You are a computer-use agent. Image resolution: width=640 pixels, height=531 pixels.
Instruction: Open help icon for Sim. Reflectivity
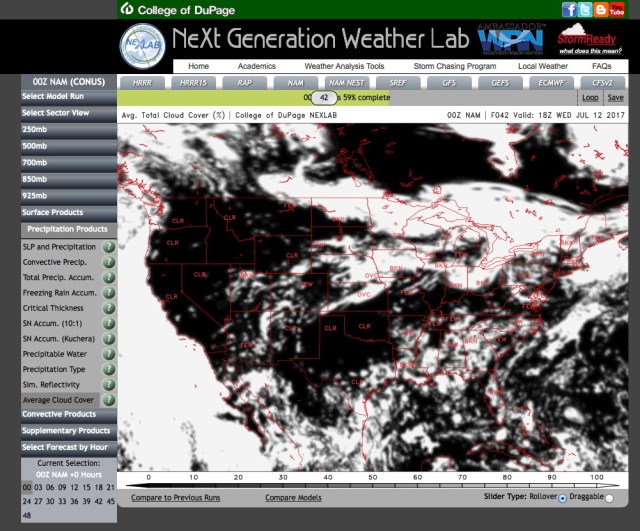[x=109, y=384]
